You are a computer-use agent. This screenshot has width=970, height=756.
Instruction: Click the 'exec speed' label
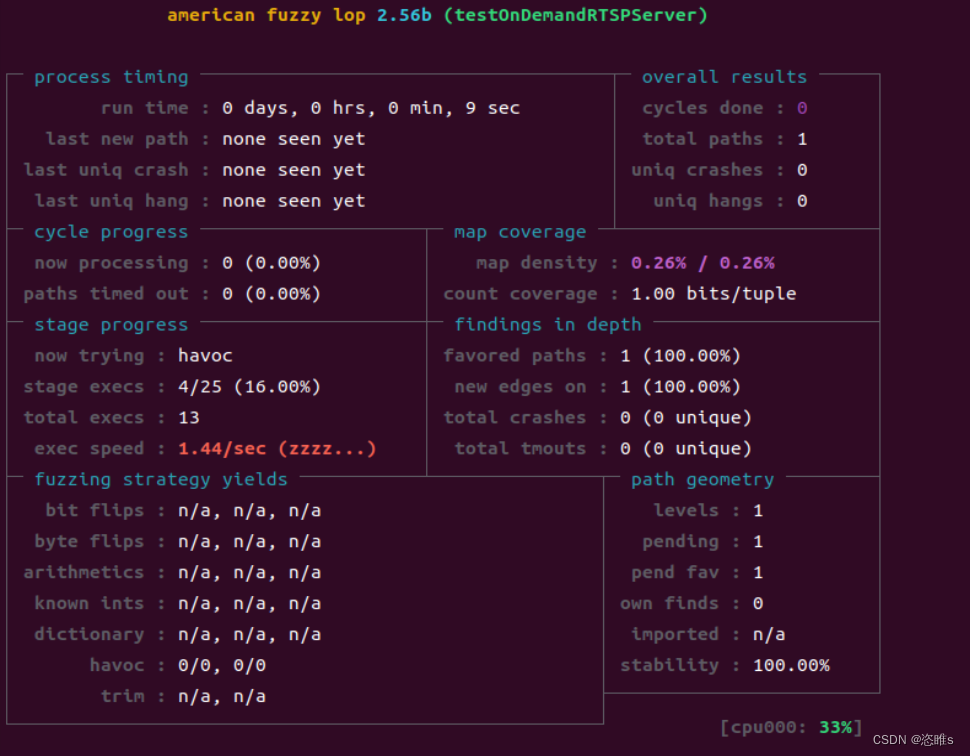pyautogui.click(x=89, y=449)
